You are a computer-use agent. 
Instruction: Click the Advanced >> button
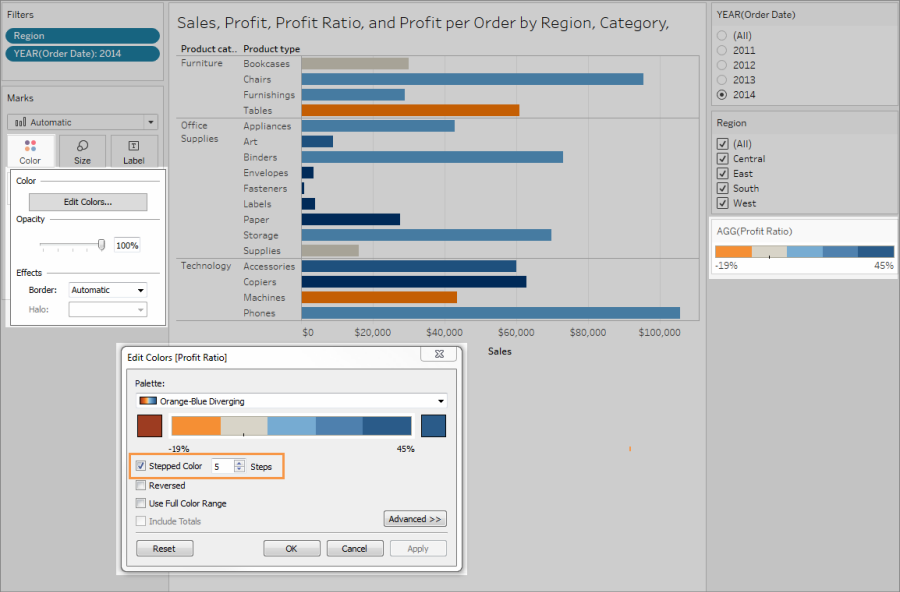415,519
